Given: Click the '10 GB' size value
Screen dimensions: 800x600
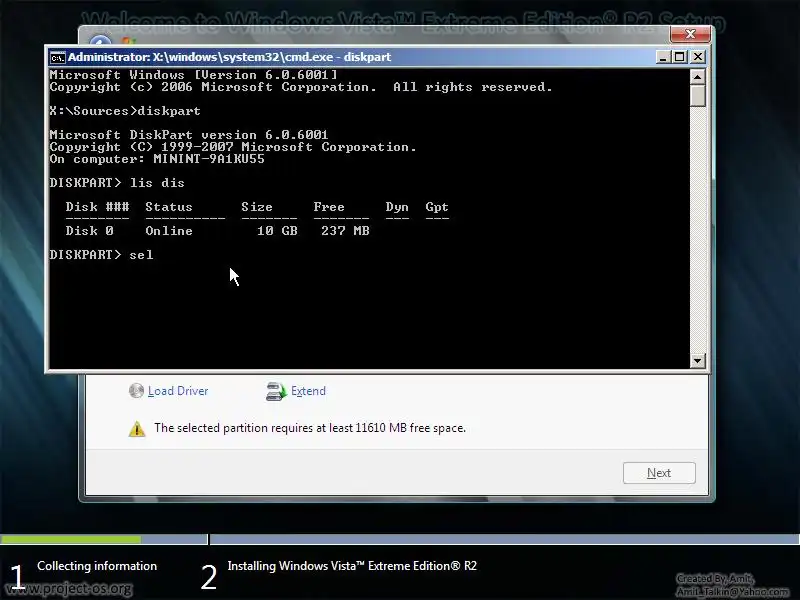Looking at the screenshot, I should pos(277,231).
